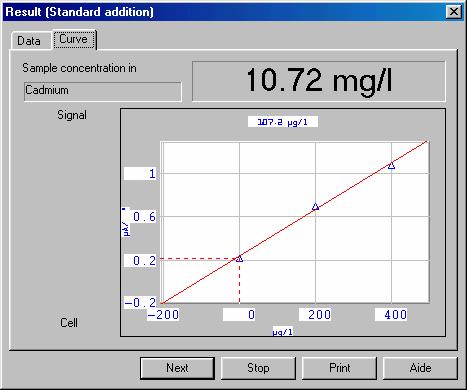Click the Next button
The image size is (467, 390).
click(177, 368)
